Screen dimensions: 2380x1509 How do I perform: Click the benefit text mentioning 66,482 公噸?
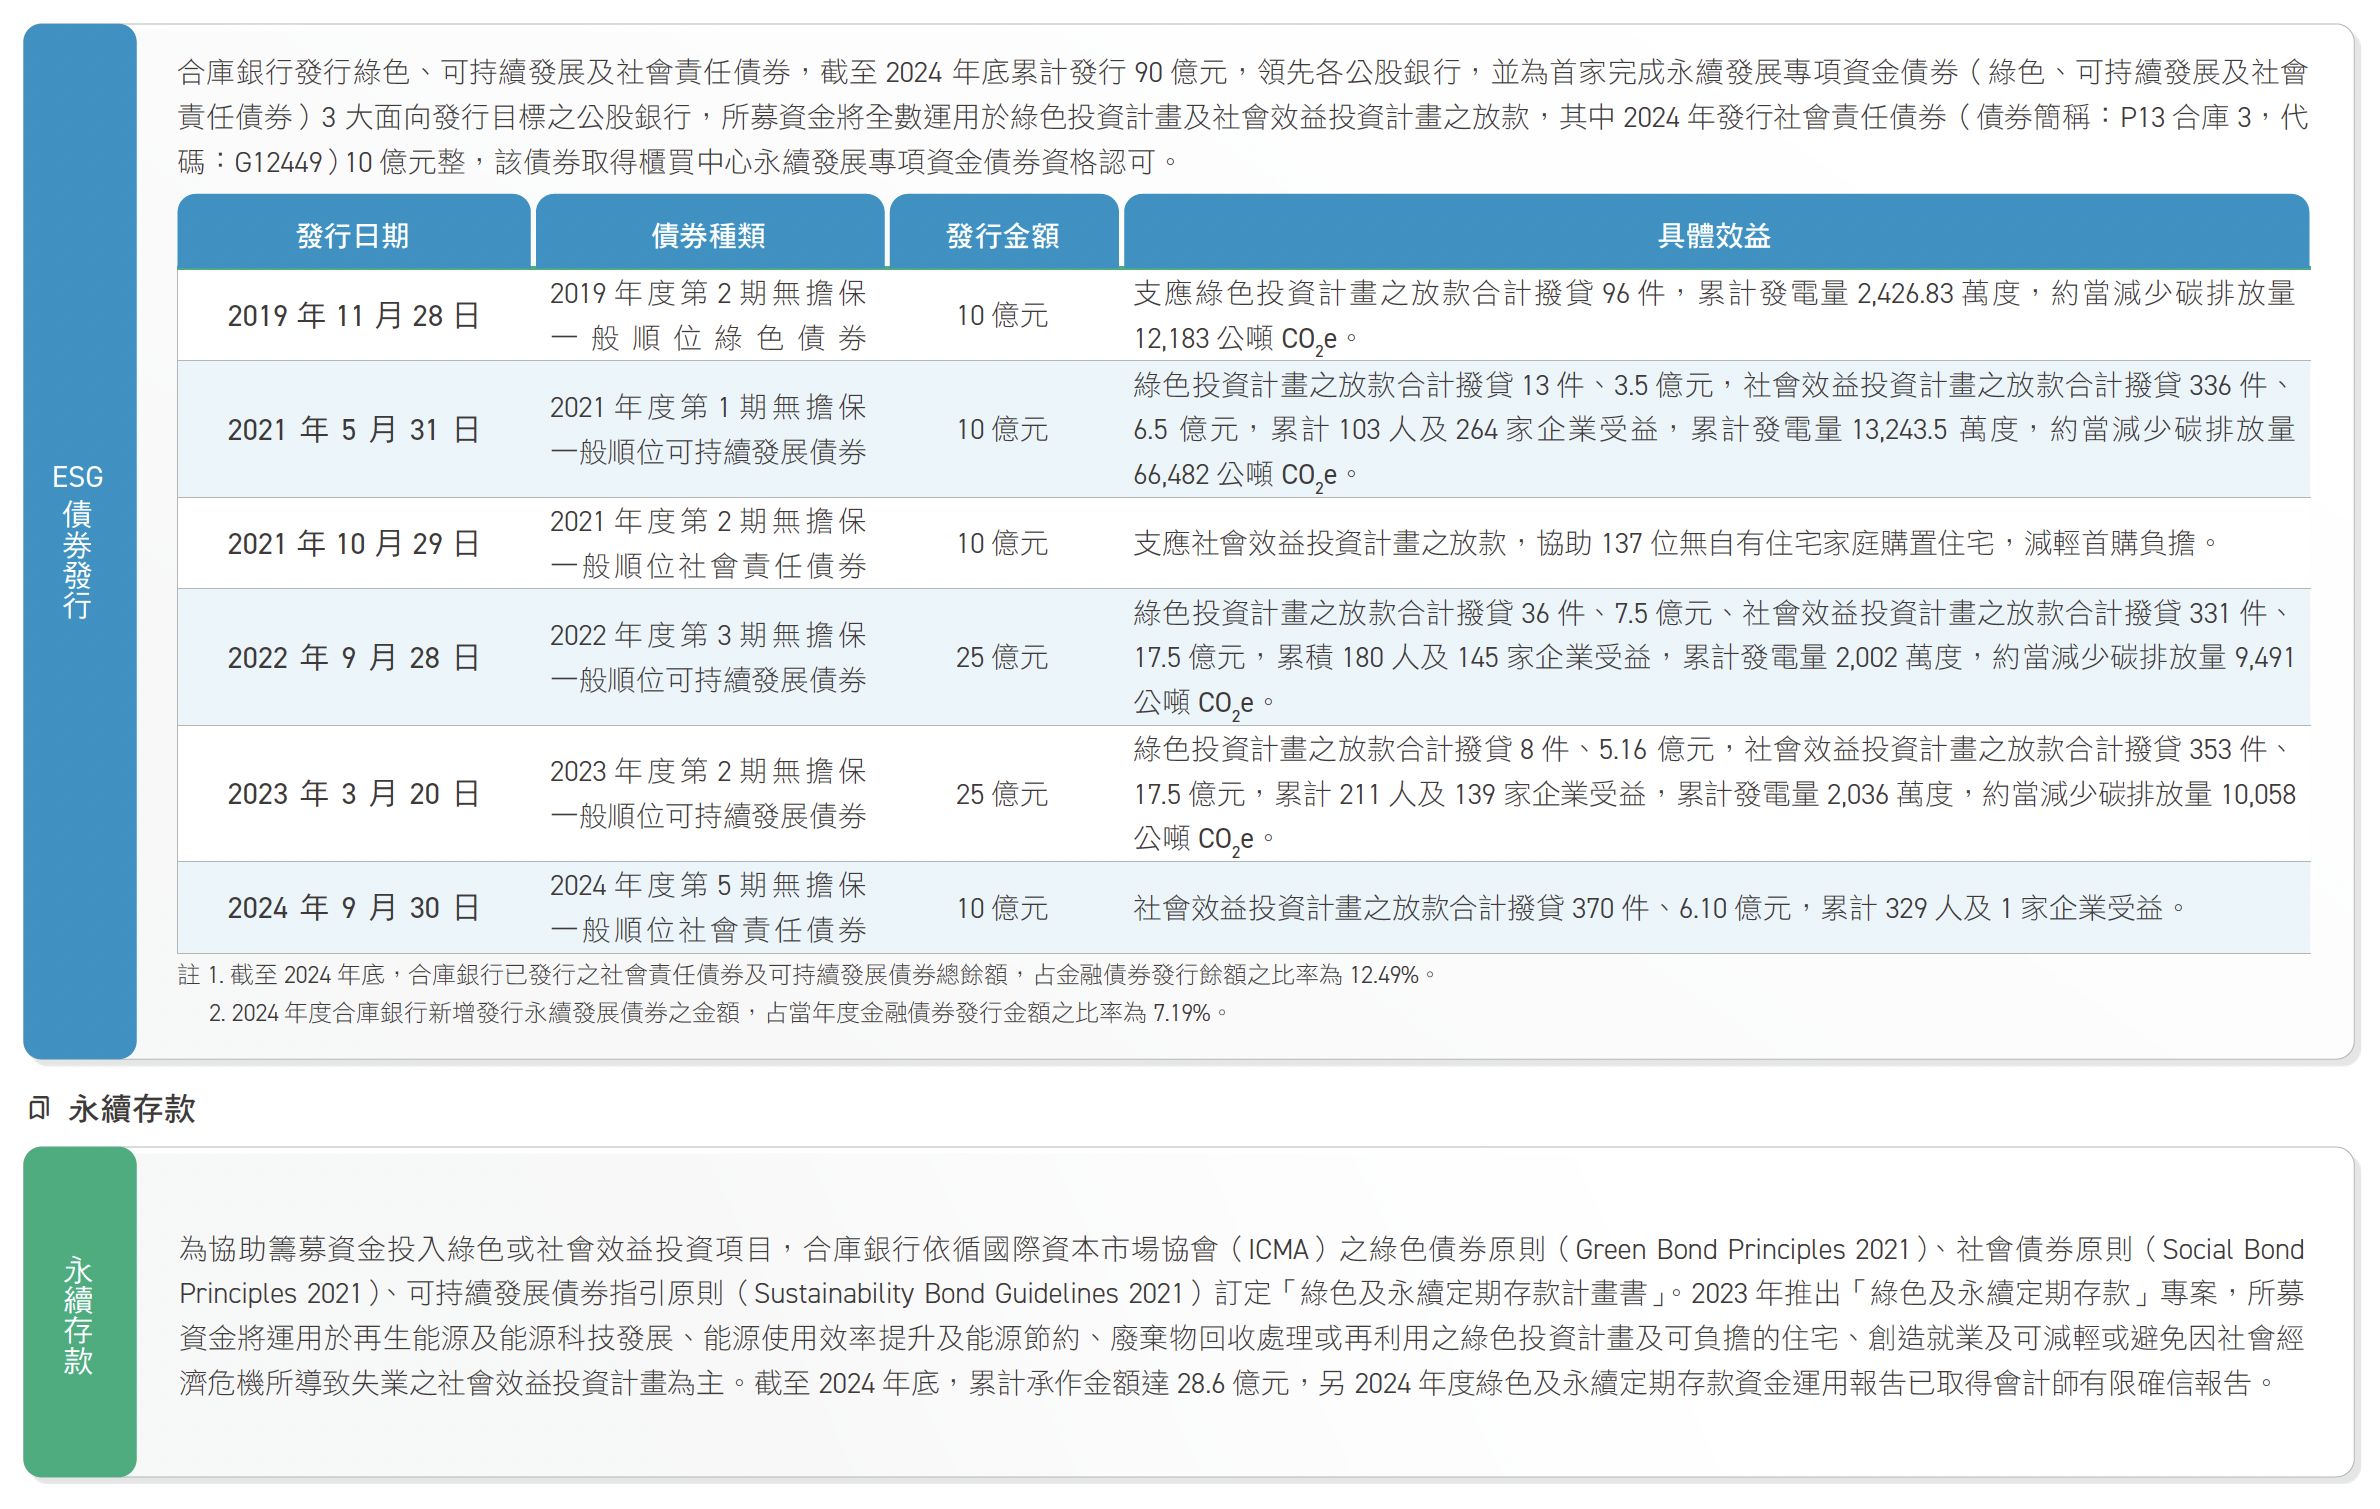point(1714,430)
